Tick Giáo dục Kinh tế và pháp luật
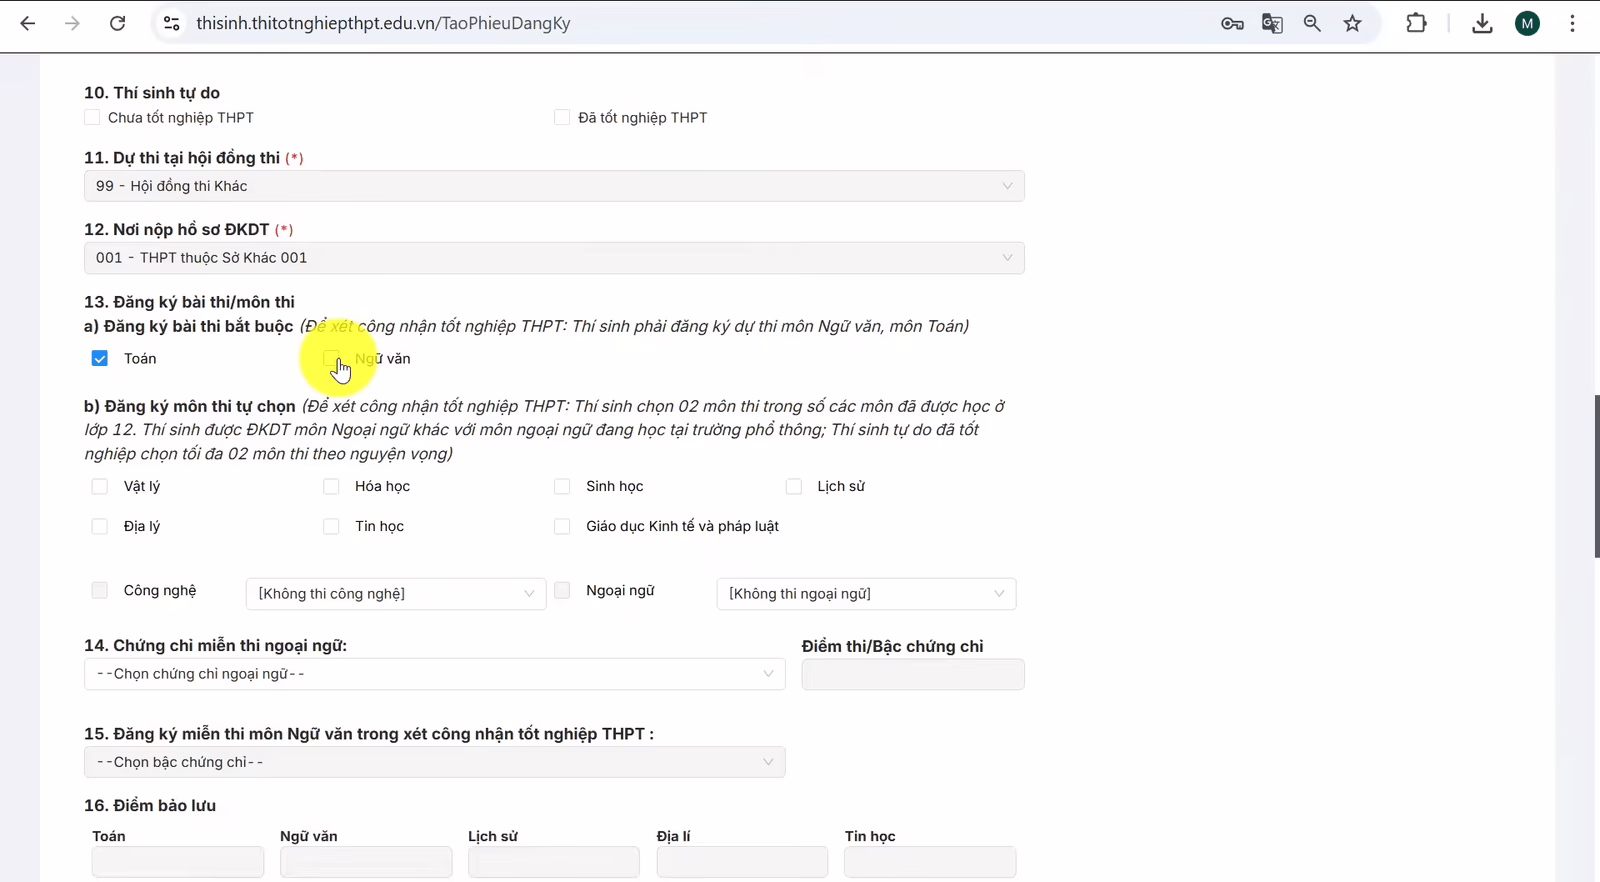This screenshot has width=1600, height=882. 562,526
